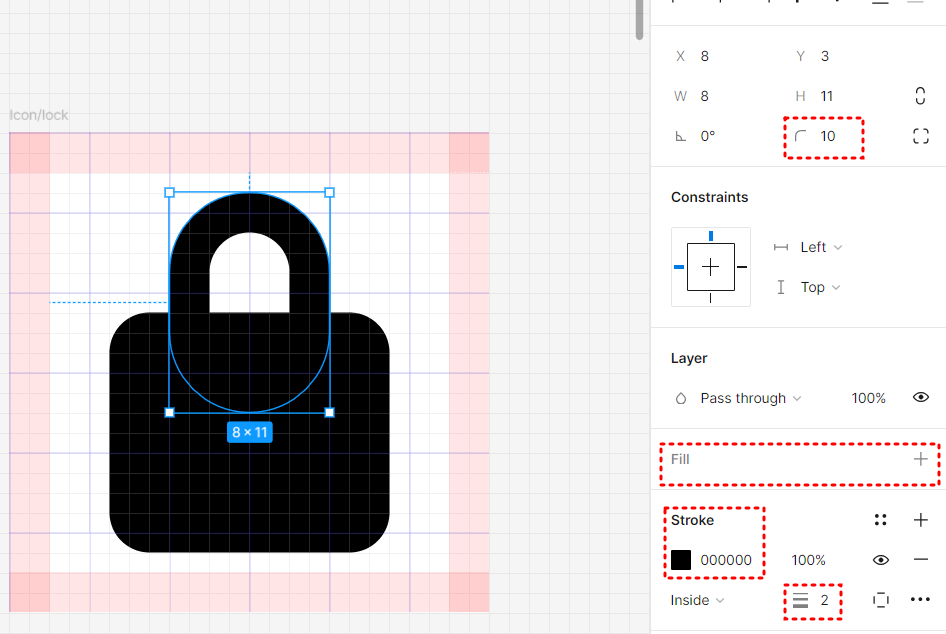Viewport: 946px width, 634px height.
Task: Click the constrain proportions link icon
Action: (x=920, y=96)
